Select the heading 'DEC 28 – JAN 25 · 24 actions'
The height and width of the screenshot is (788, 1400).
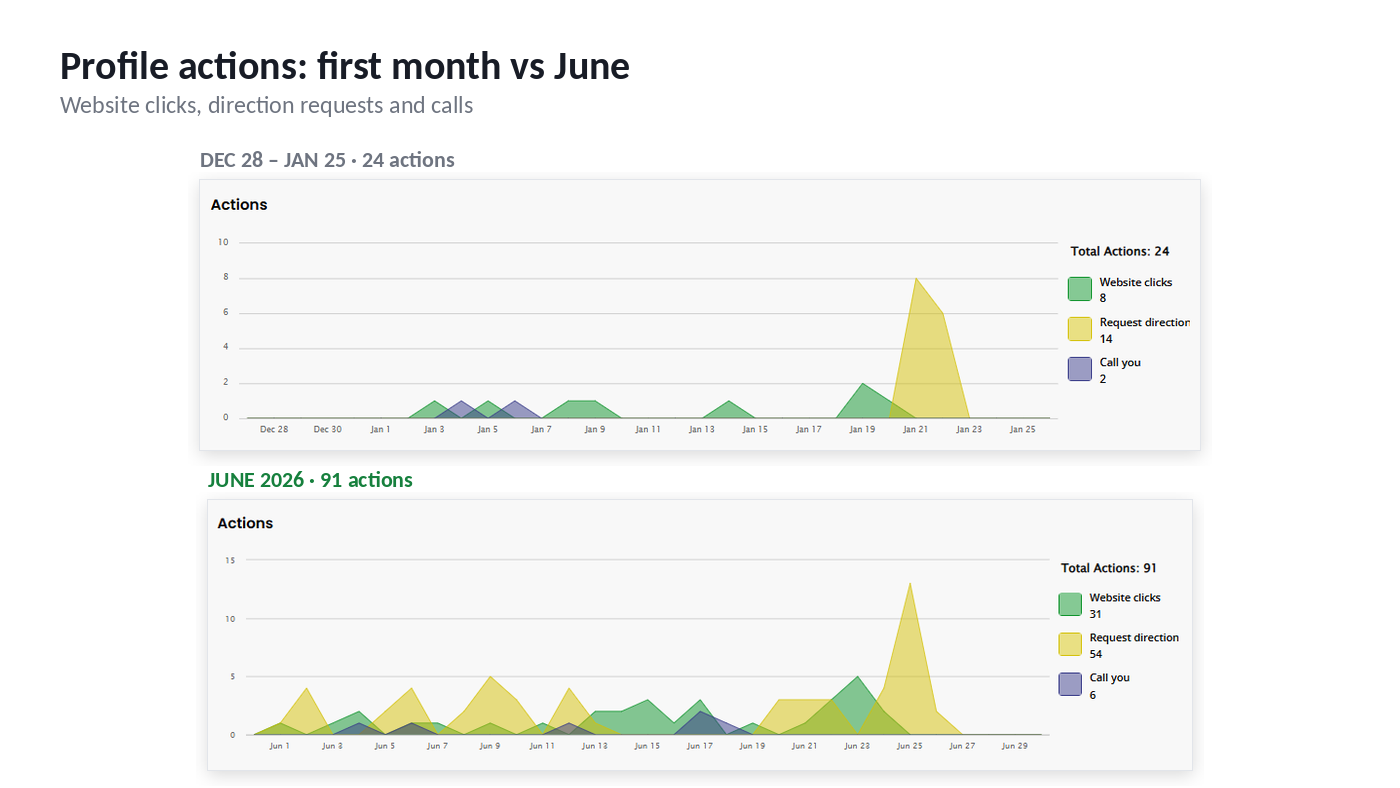click(x=327, y=160)
